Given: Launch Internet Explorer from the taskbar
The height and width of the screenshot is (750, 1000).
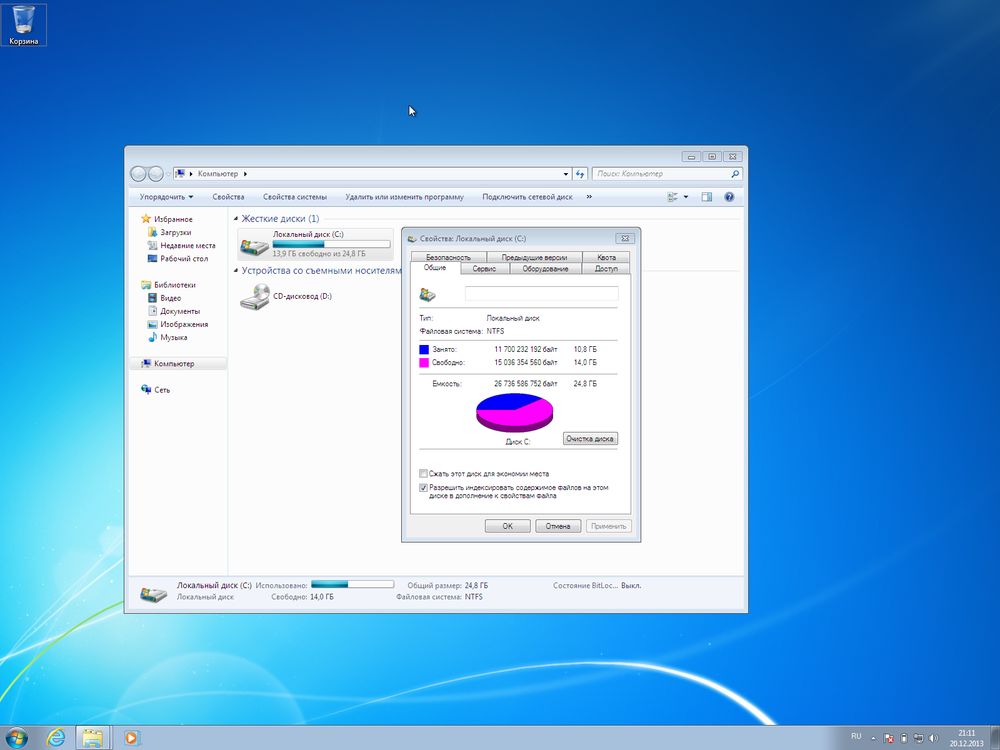Looking at the screenshot, I should tap(57, 738).
